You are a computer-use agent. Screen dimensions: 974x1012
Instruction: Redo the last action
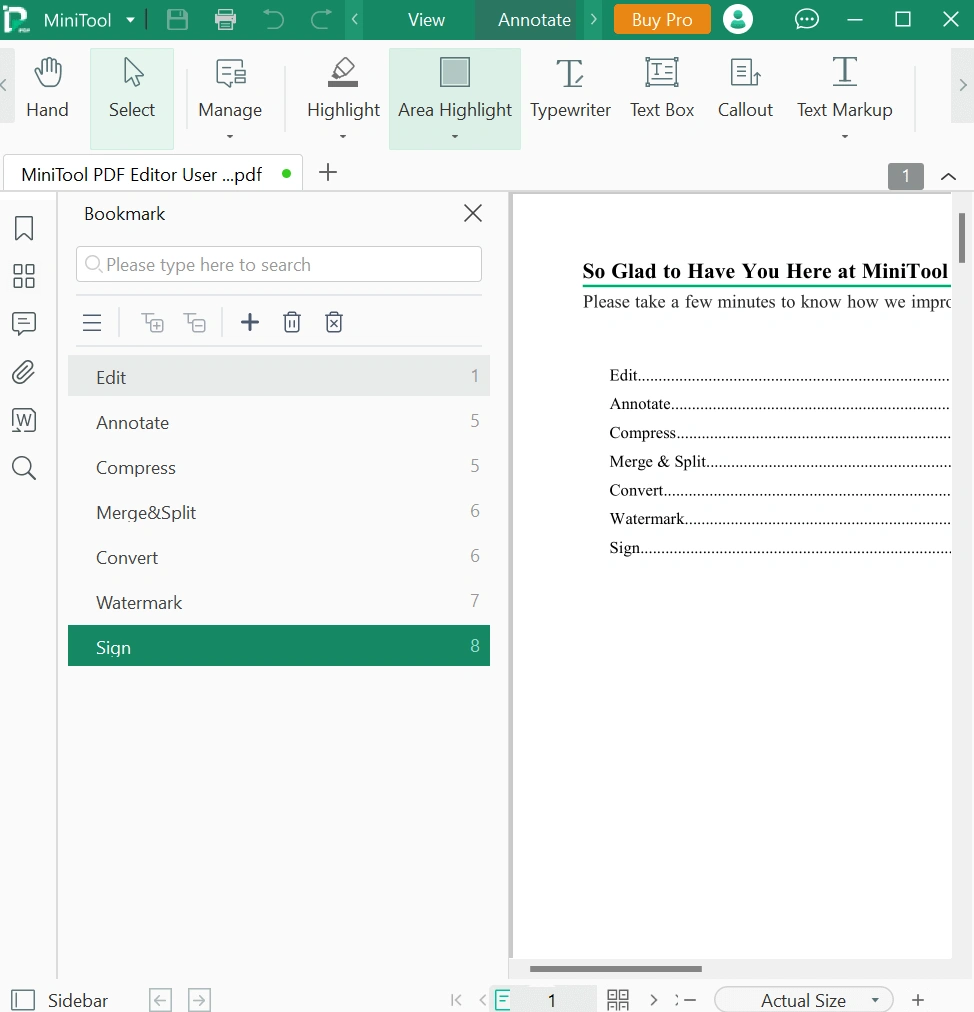click(321, 20)
